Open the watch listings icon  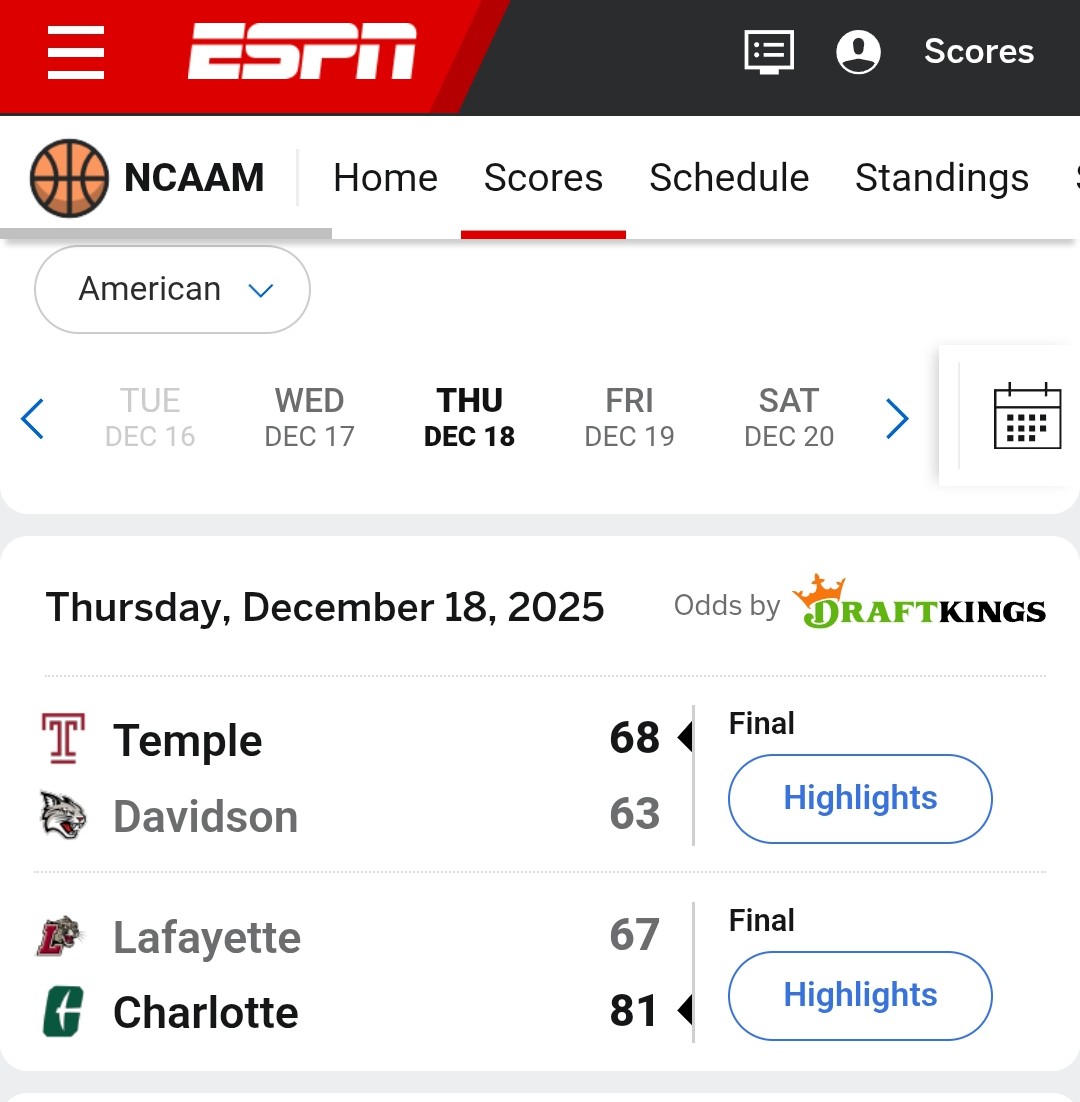[769, 51]
